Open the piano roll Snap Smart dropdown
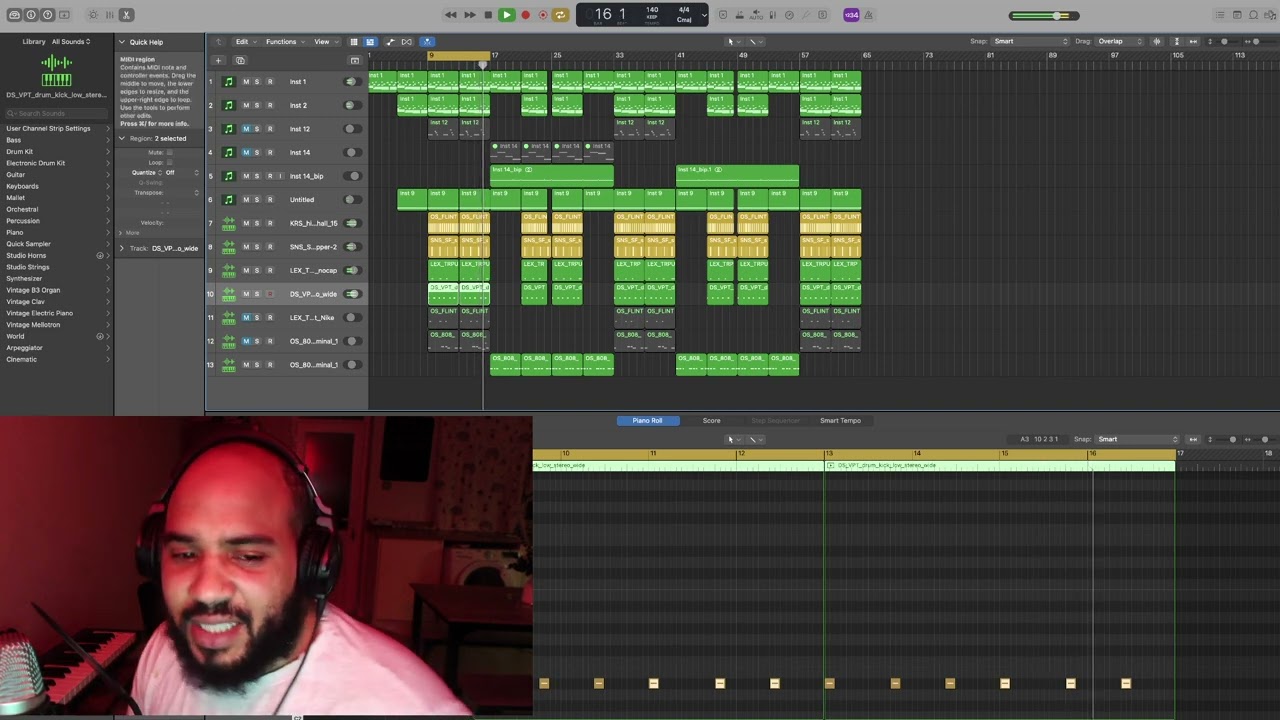1280x720 pixels. (1138, 439)
